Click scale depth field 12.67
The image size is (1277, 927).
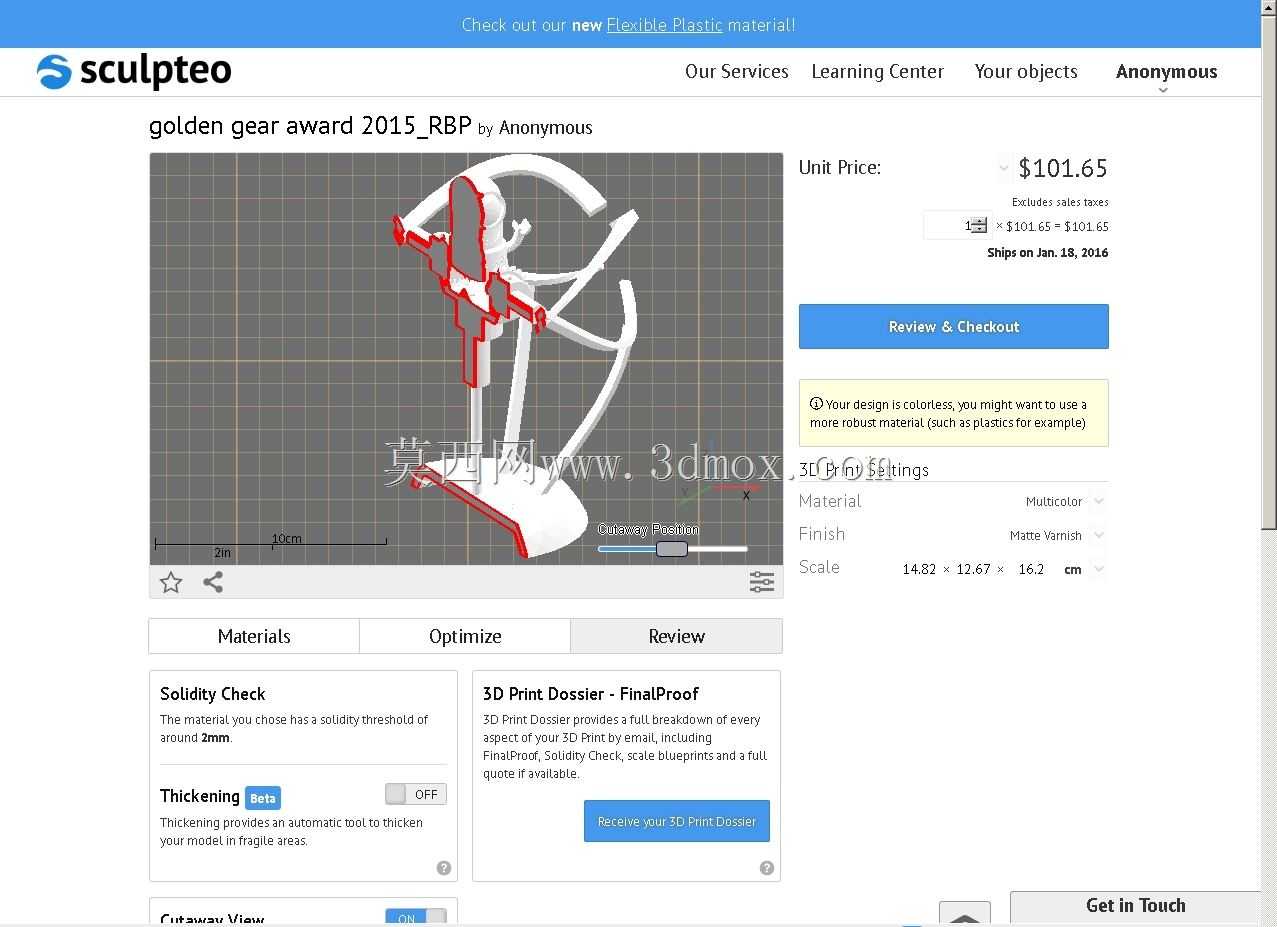point(973,569)
